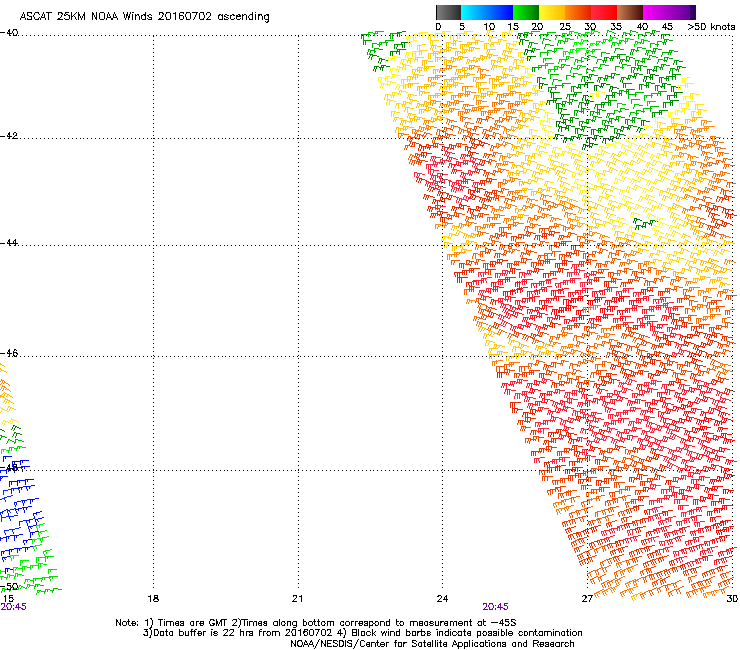Click the '-50' latitude axis label

pyautogui.click(x=9, y=586)
